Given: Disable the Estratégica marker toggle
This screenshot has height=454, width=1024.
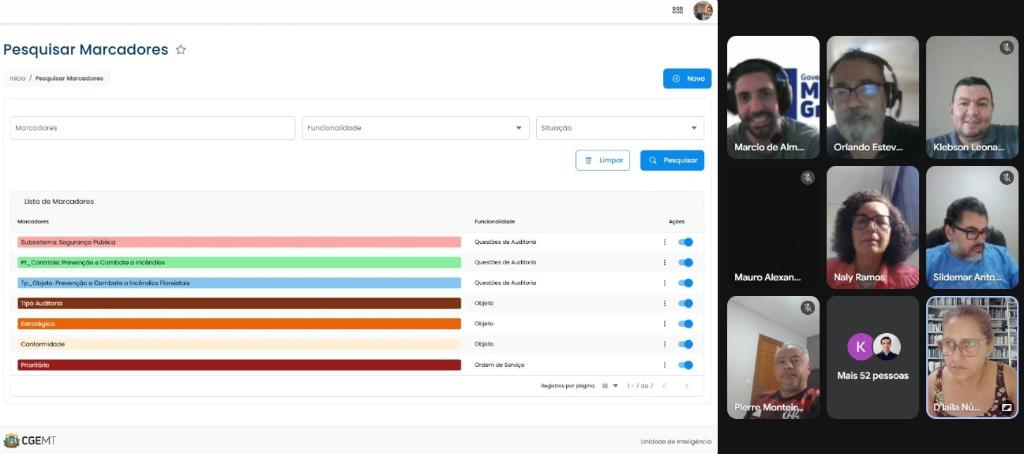Looking at the screenshot, I should [x=686, y=324].
